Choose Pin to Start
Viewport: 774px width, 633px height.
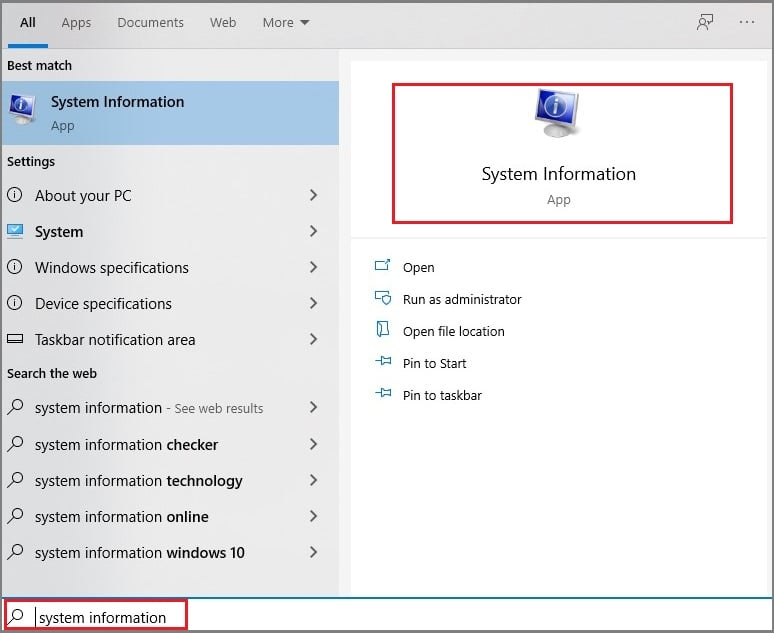[x=434, y=363]
